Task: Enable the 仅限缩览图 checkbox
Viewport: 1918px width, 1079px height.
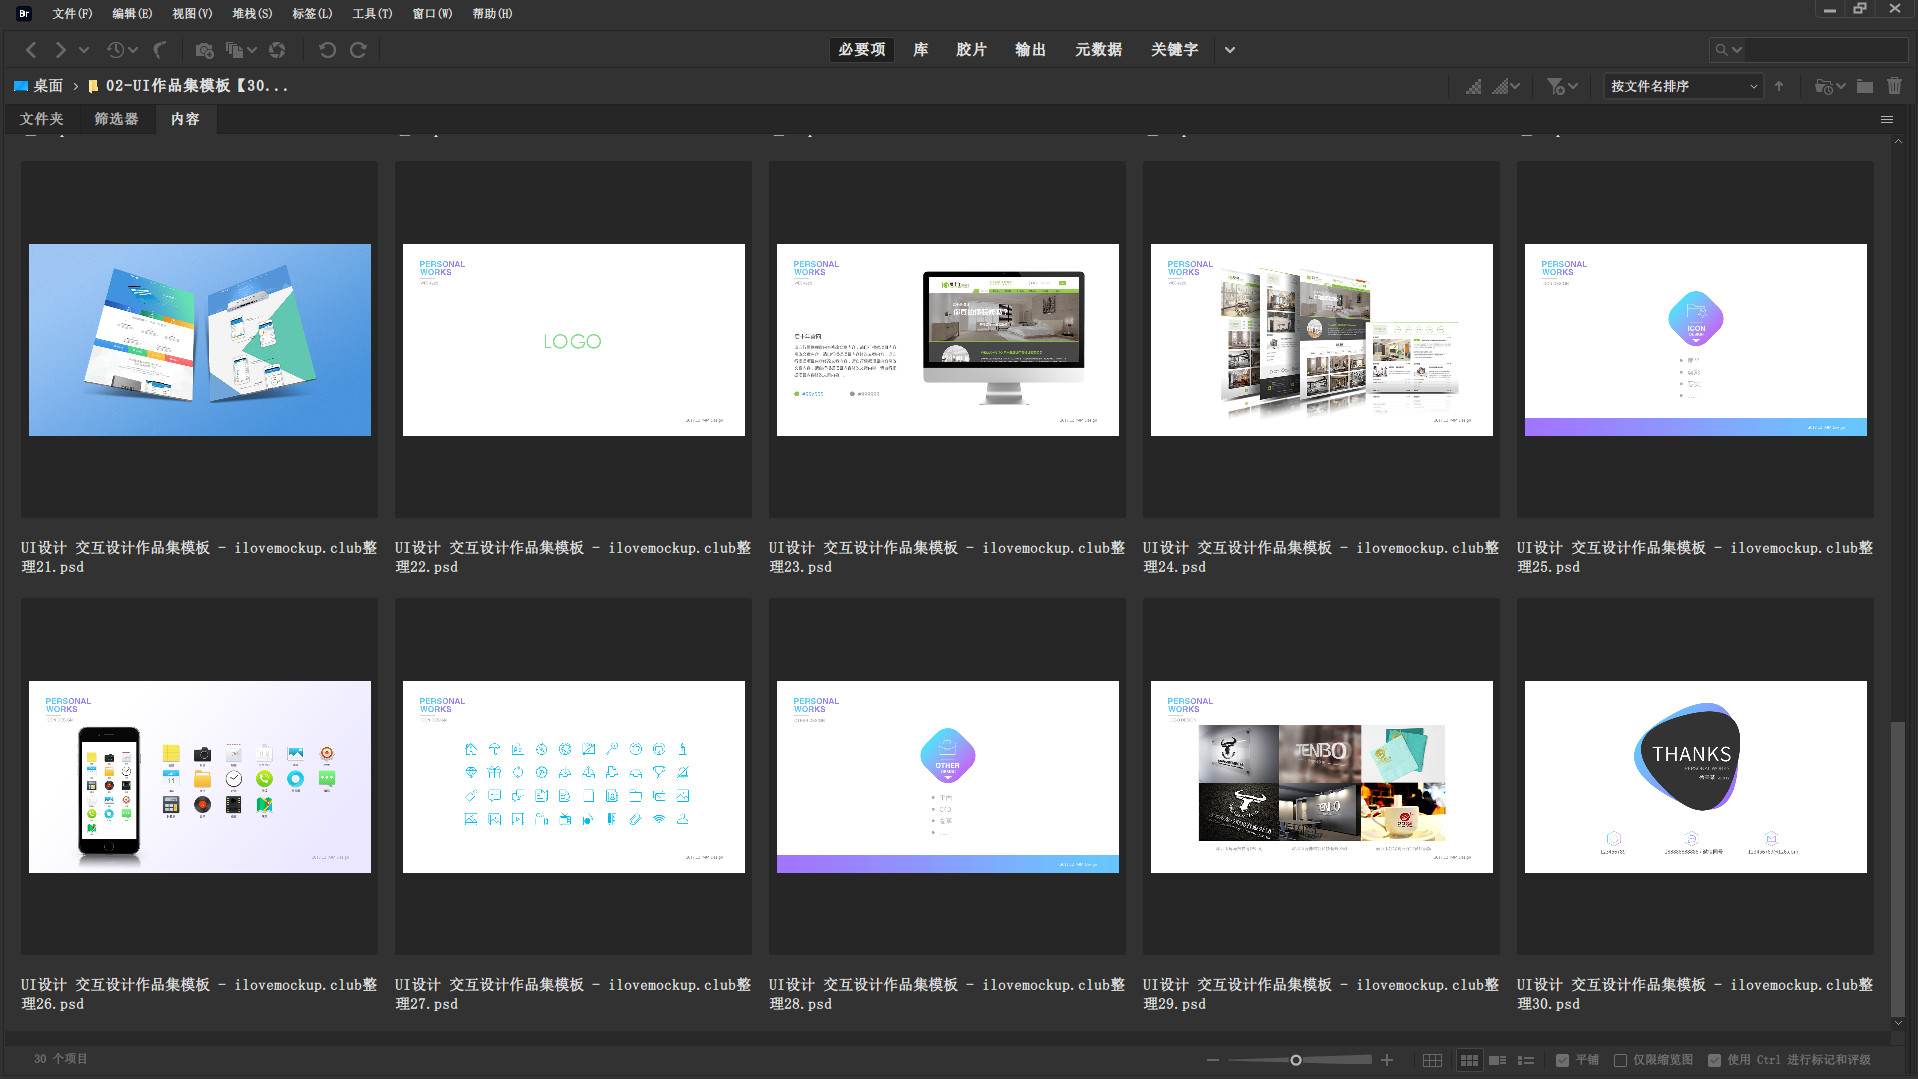Action: (1620, 1060)
